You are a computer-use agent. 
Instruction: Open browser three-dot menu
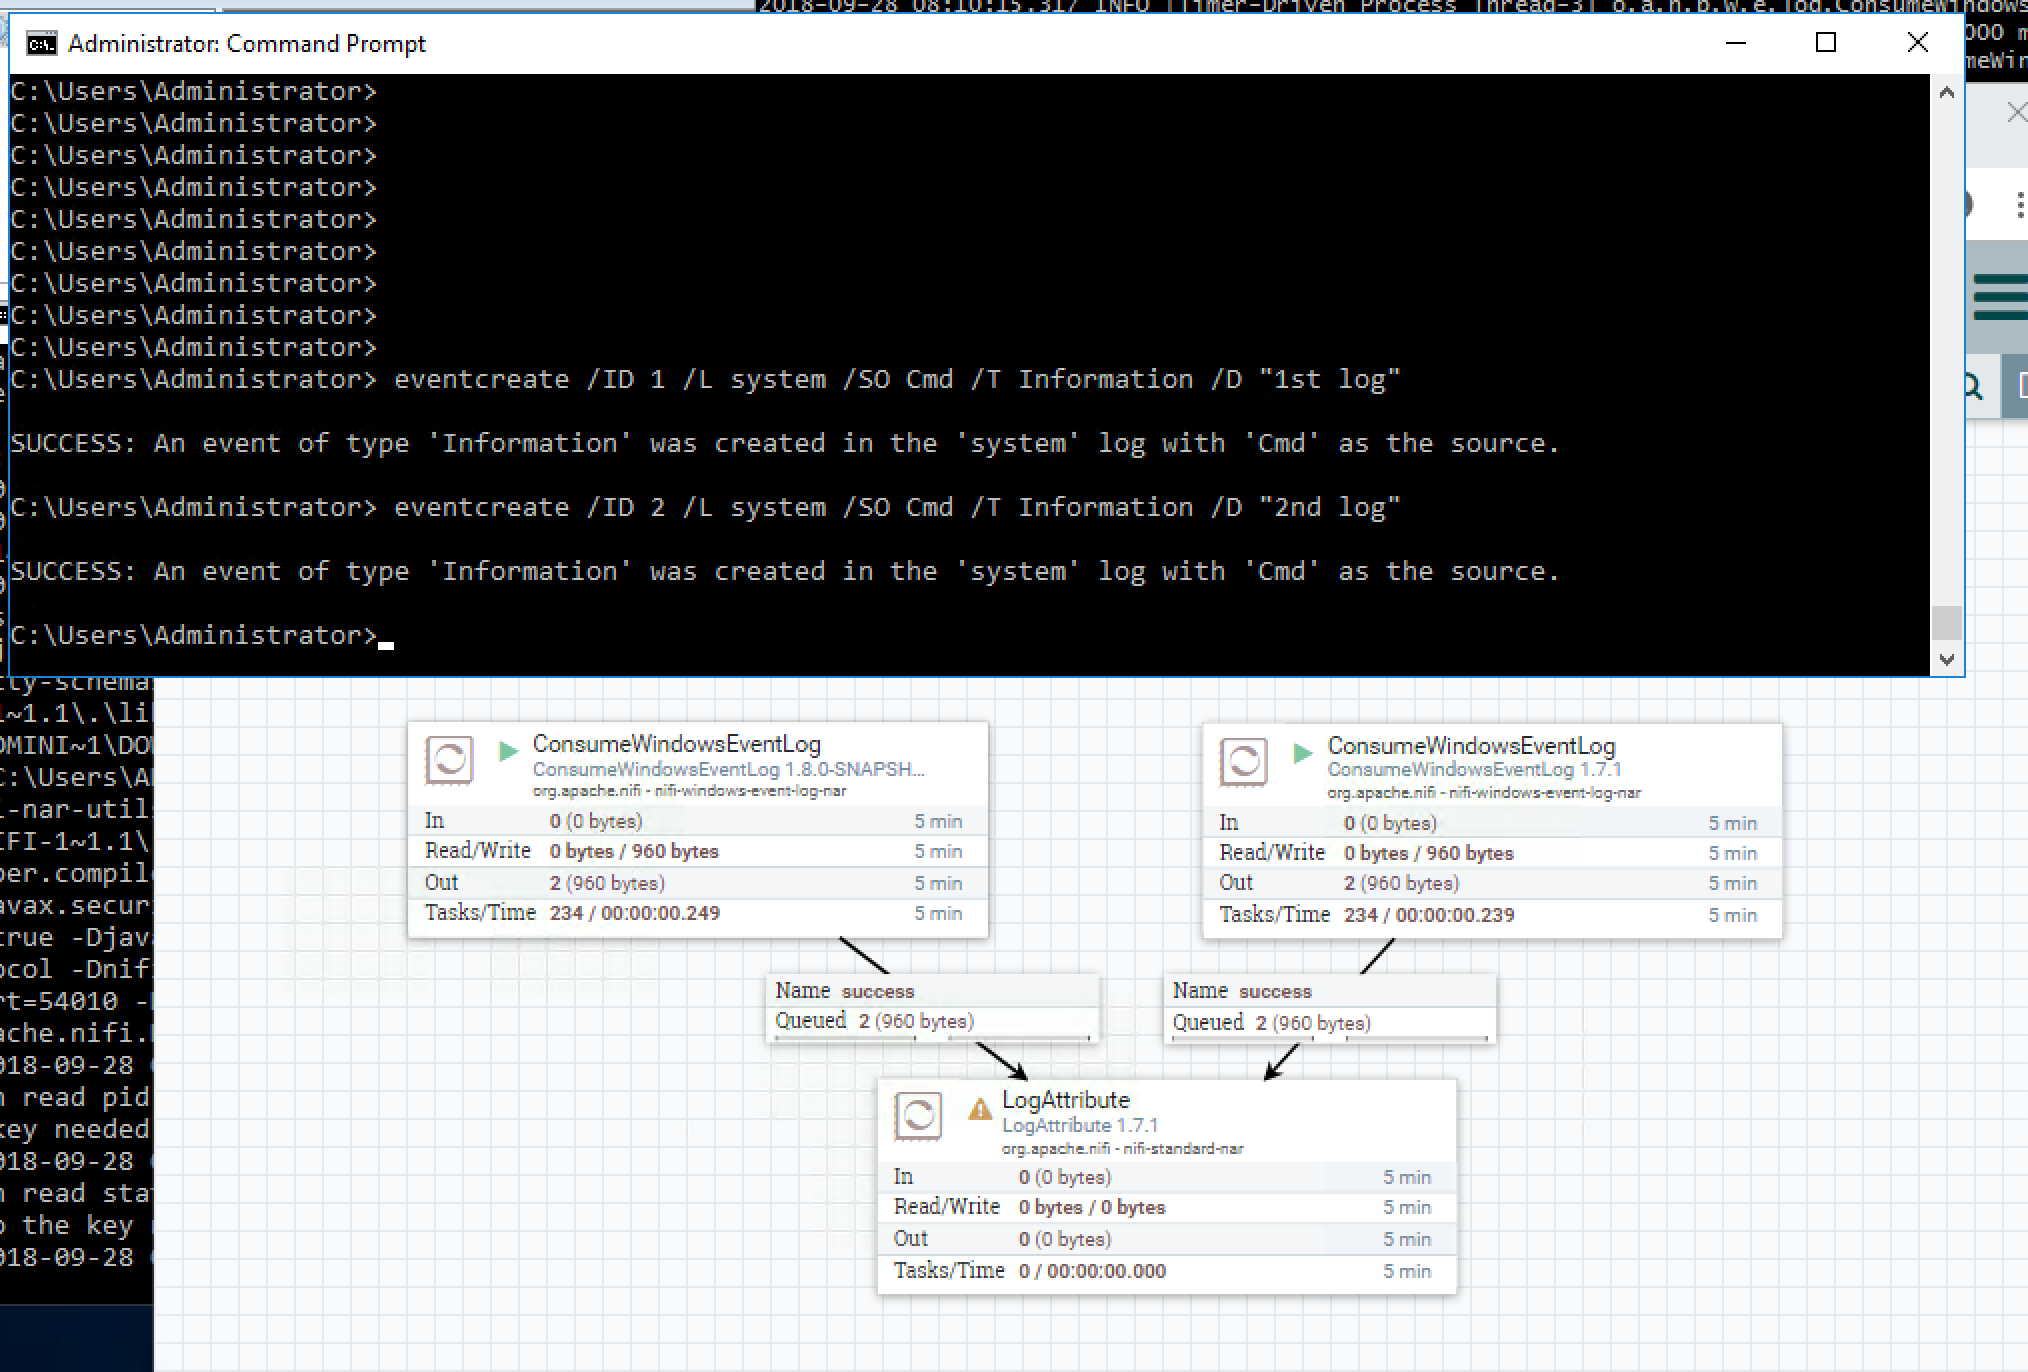(x=2020, y=206)
